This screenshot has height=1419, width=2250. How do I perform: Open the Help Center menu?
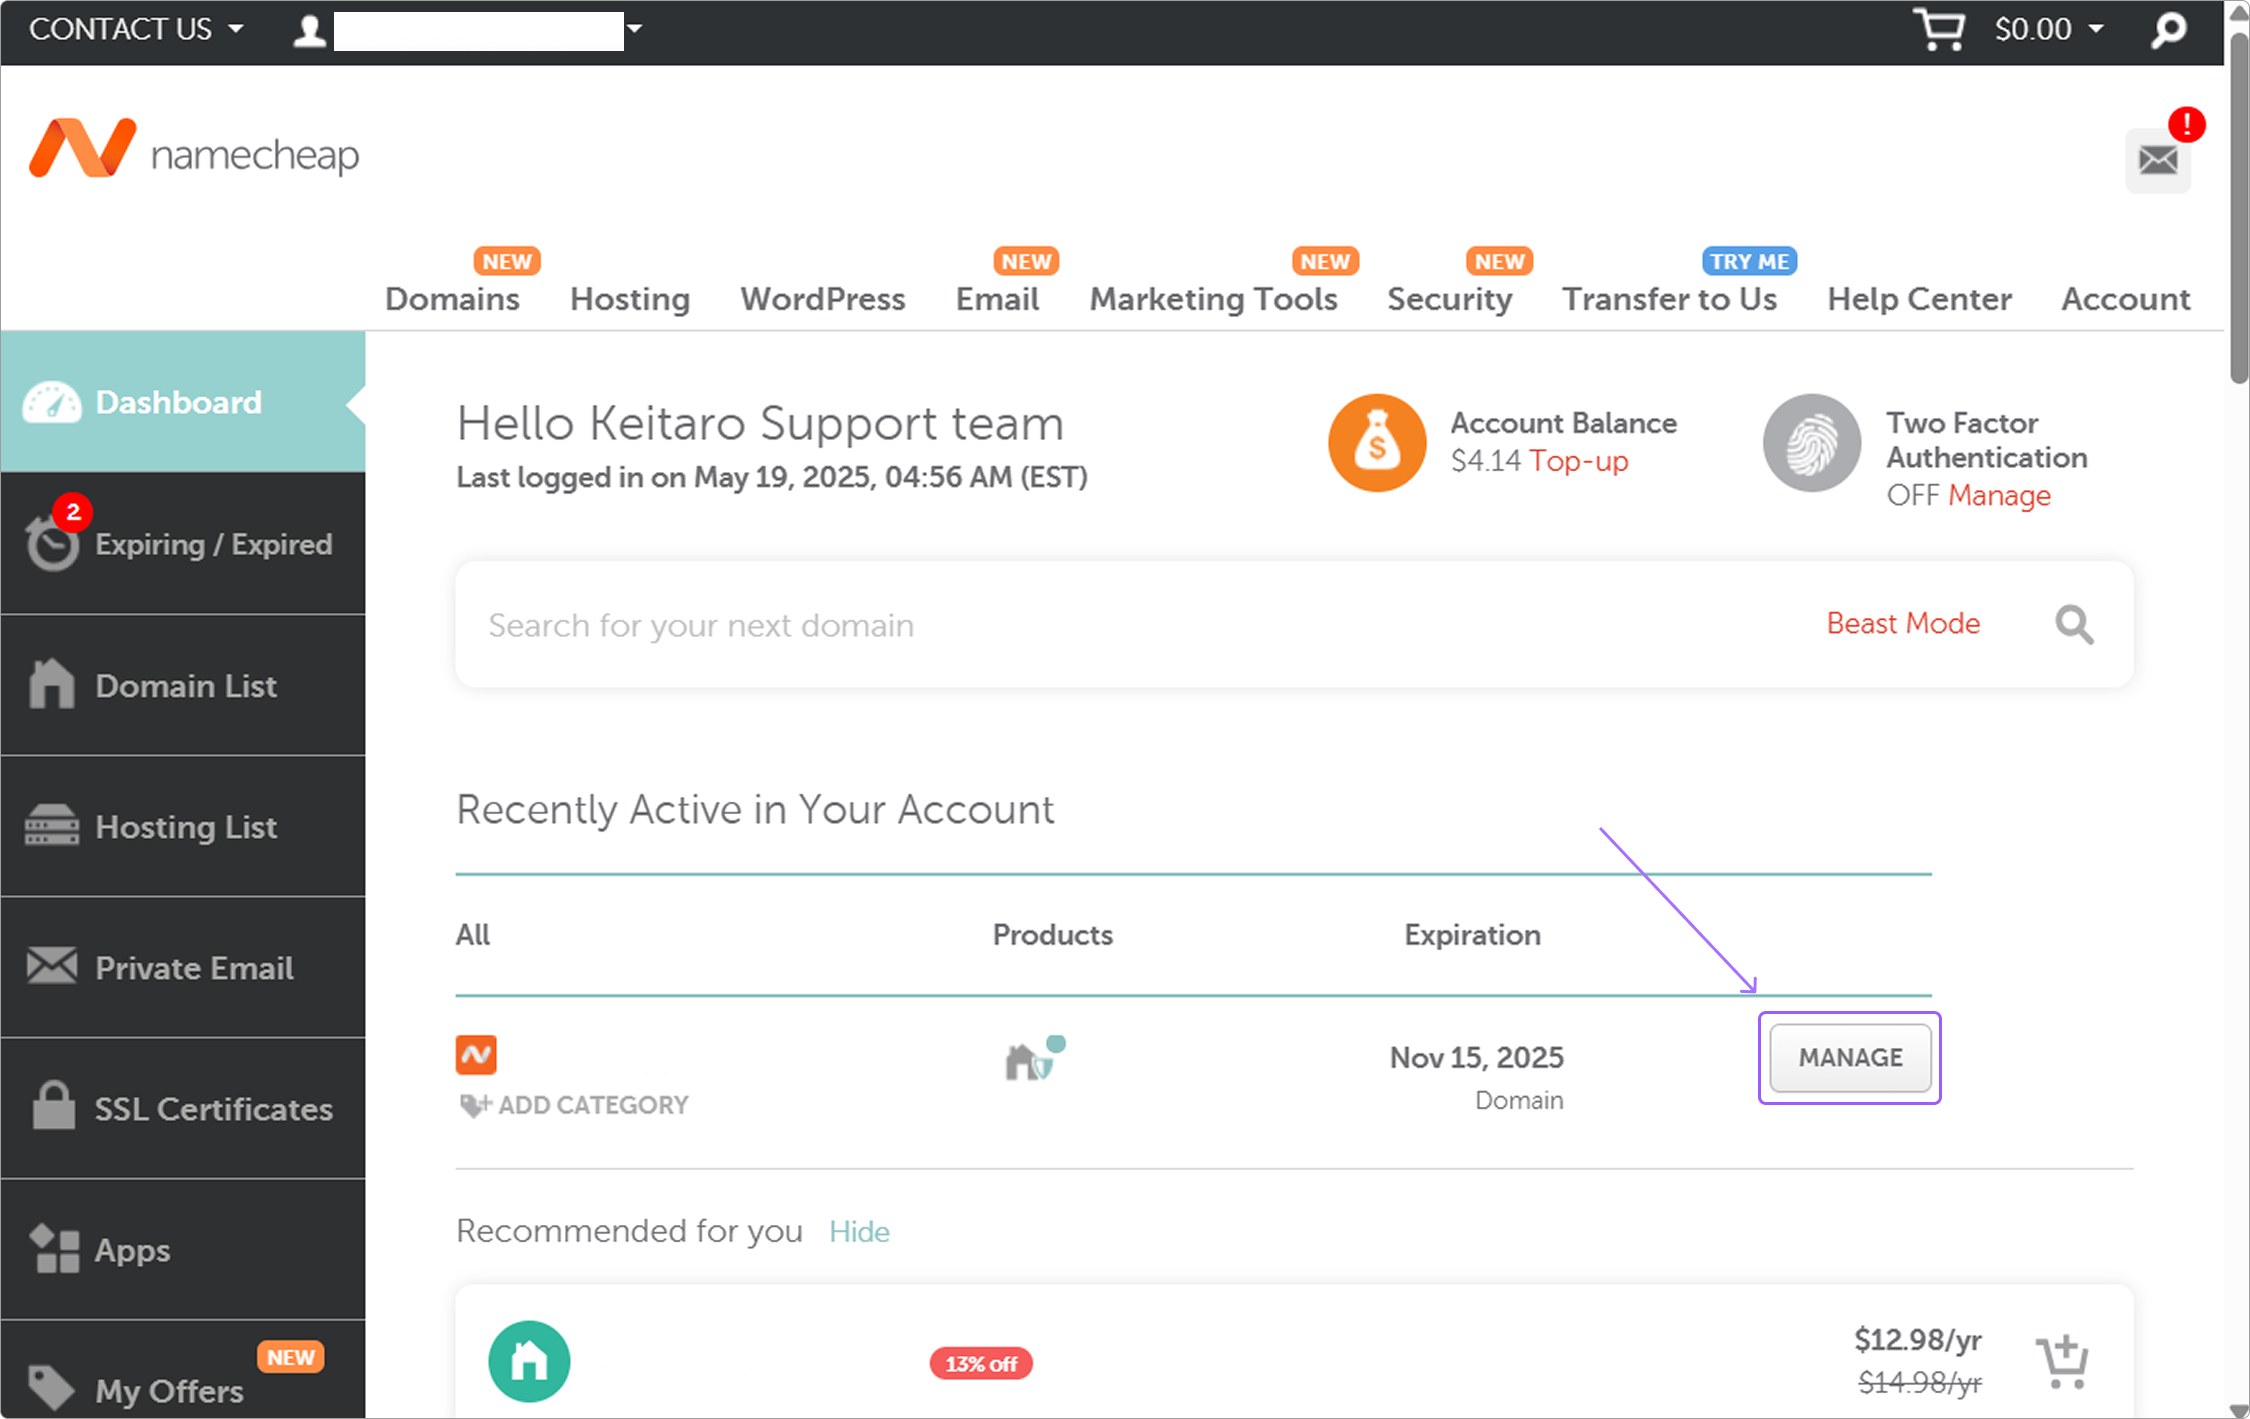tap(1919, 299)
